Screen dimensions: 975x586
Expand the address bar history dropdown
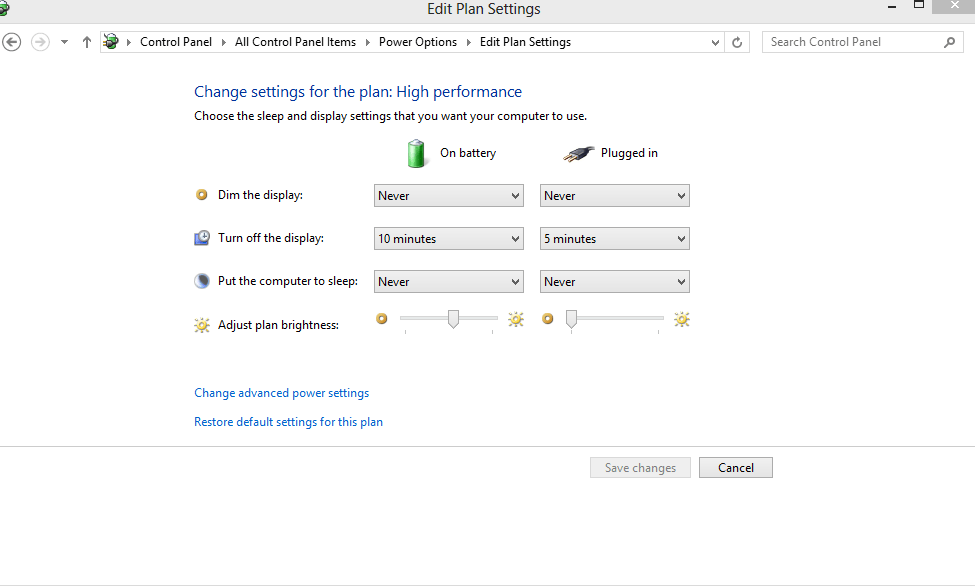point(715,42)
